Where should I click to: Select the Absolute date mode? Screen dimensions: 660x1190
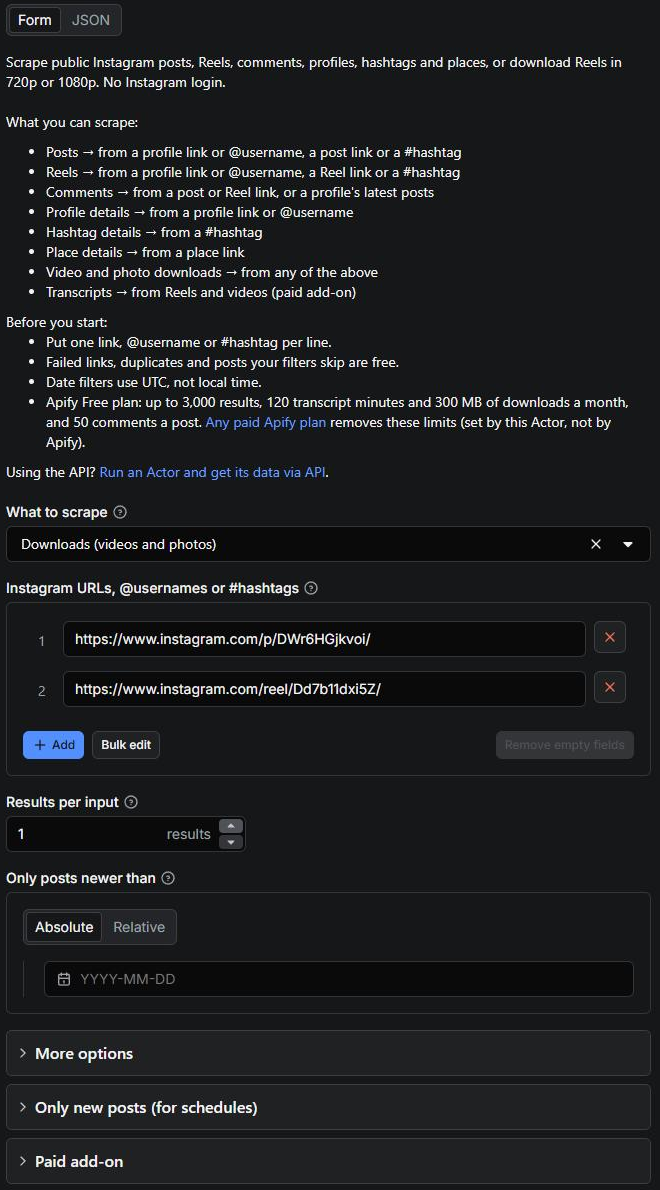pyautogui.click(x=64, y=927)
